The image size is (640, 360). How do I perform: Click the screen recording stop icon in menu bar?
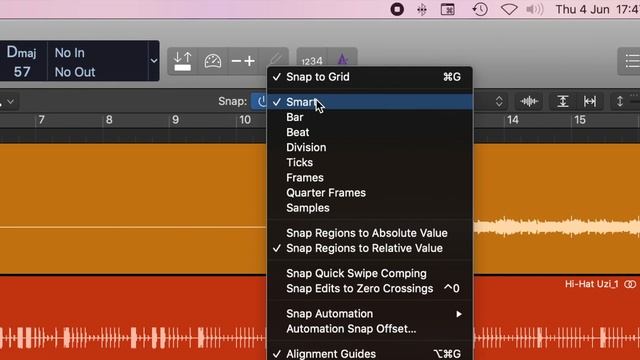(x=397, y=9)
